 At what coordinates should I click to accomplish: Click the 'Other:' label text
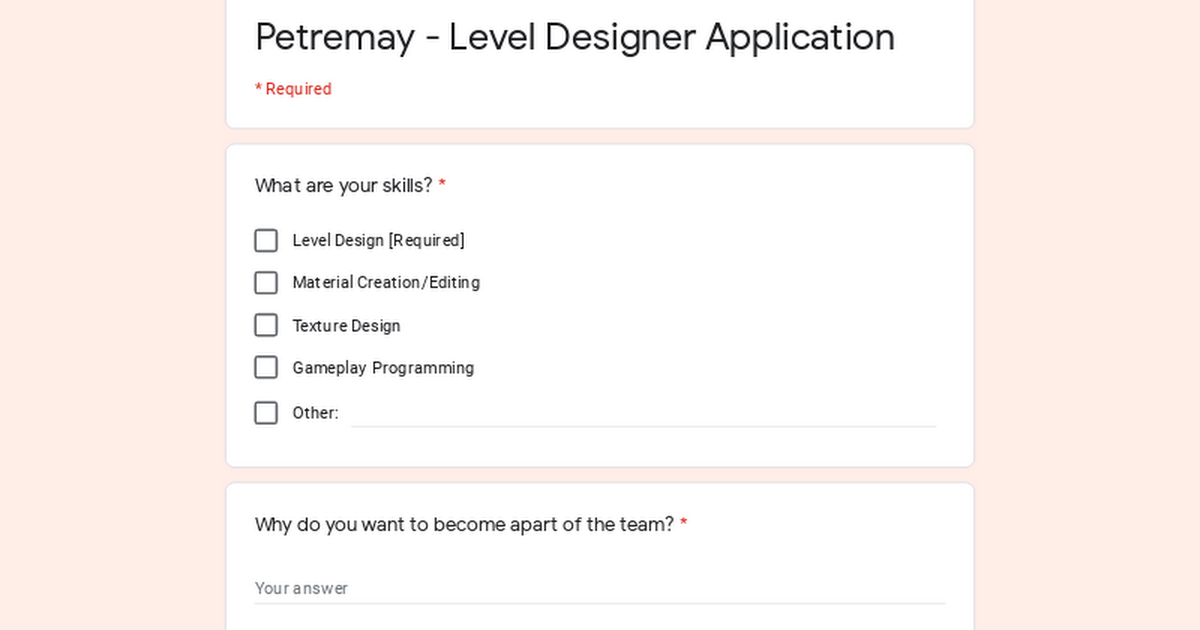click(315, 413)
